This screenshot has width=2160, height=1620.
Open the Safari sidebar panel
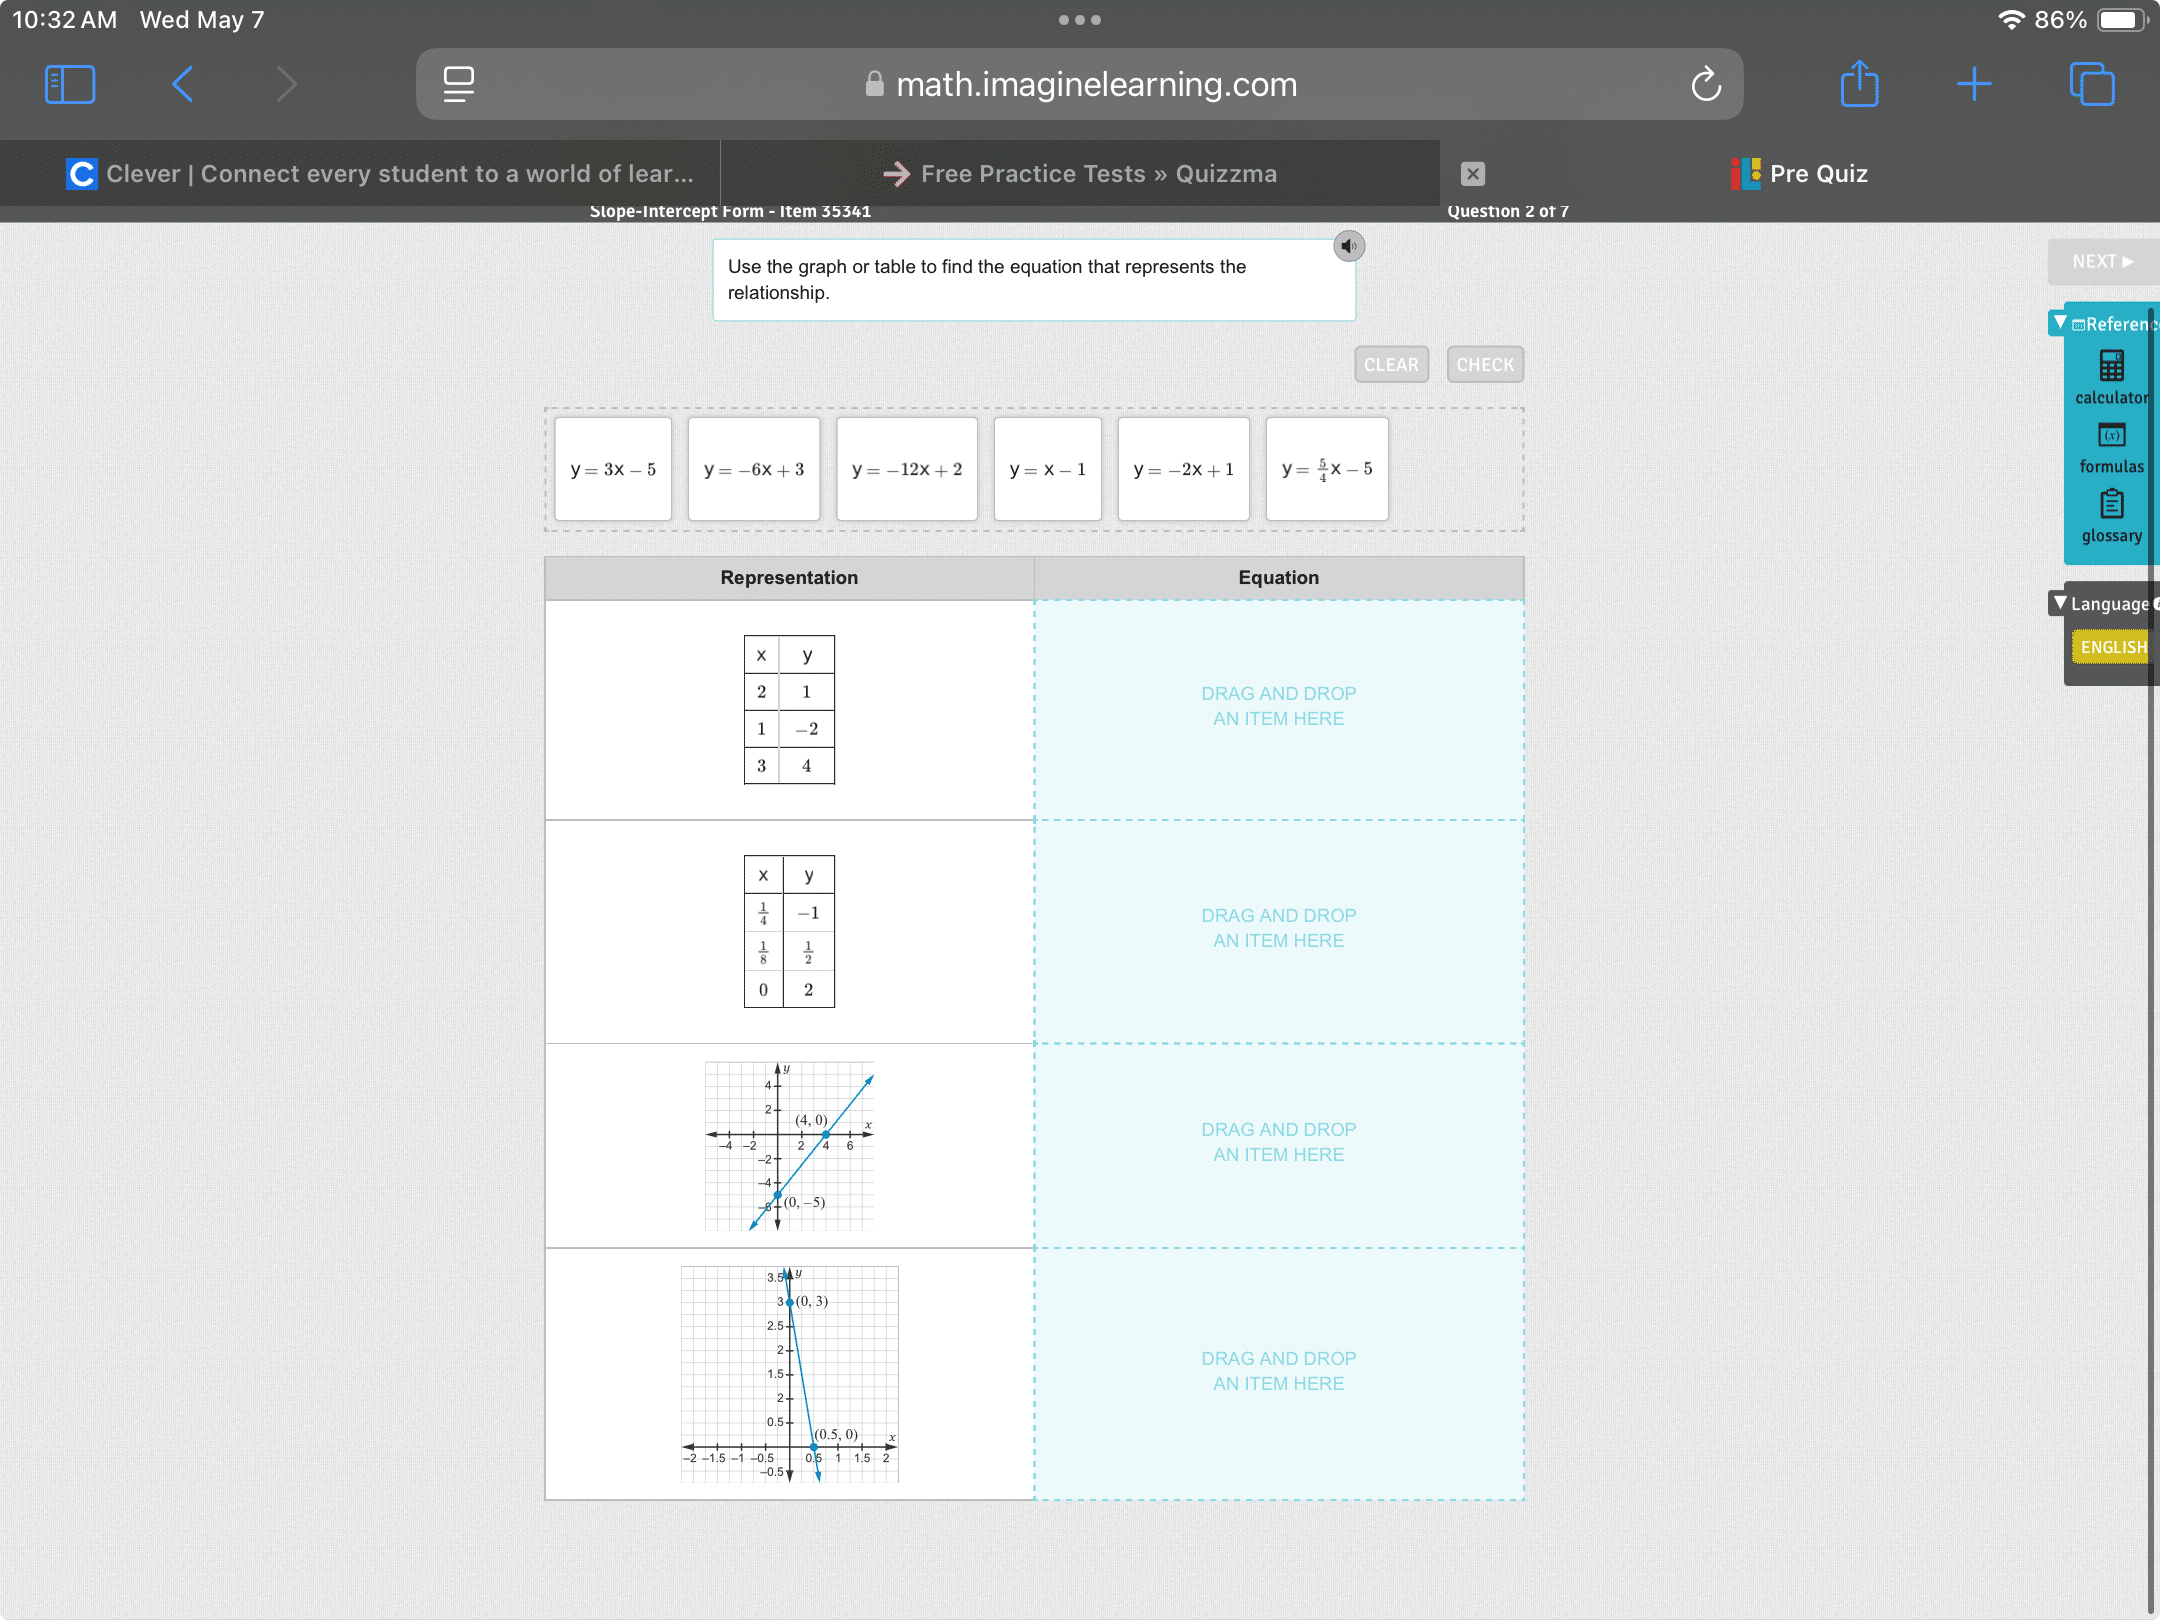[70, 85]
